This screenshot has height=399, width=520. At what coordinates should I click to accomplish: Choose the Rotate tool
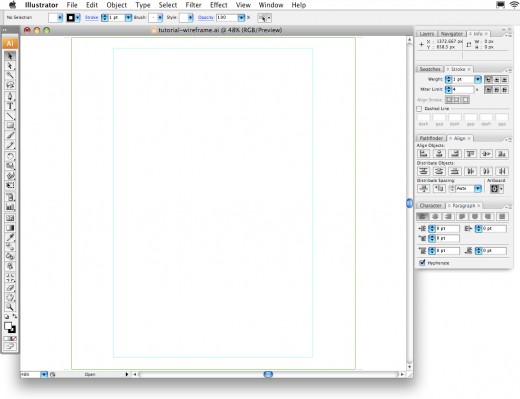(10, 156)
